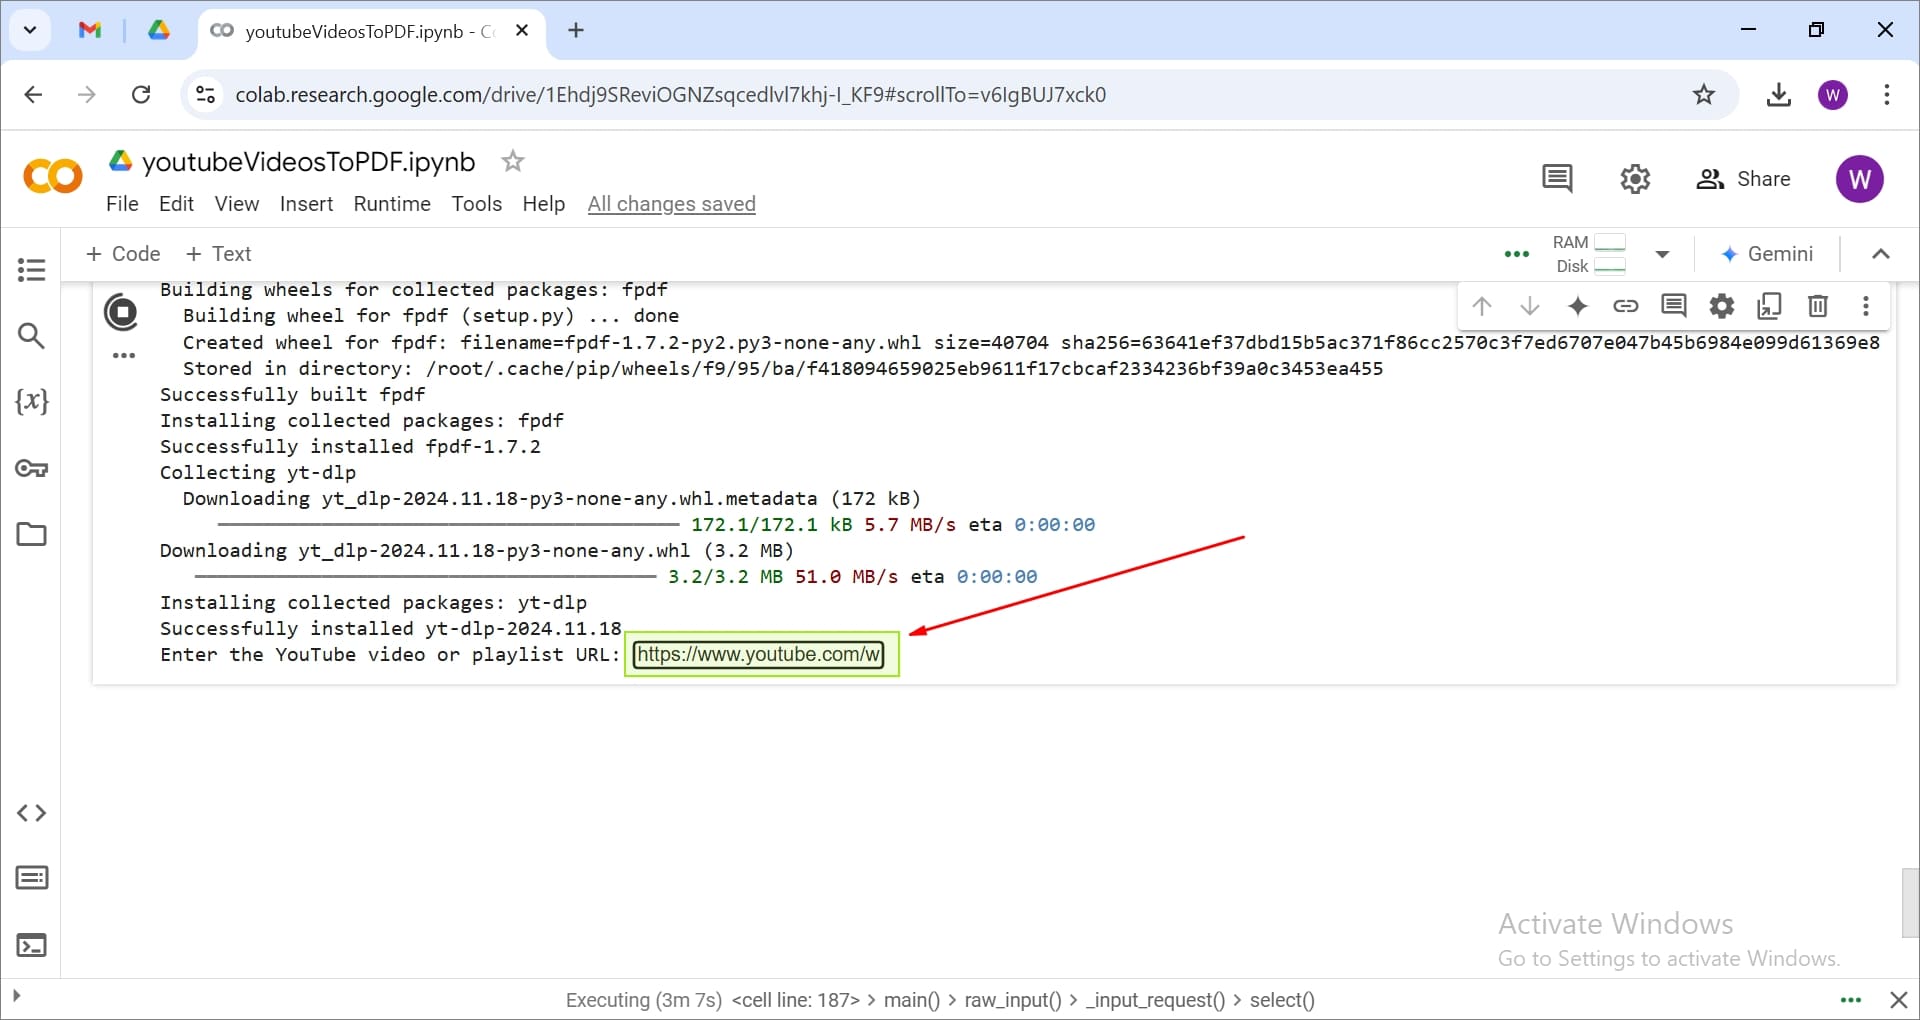Open Chrome downloads
1920x1020 pixels.
tap(1778, 95)
